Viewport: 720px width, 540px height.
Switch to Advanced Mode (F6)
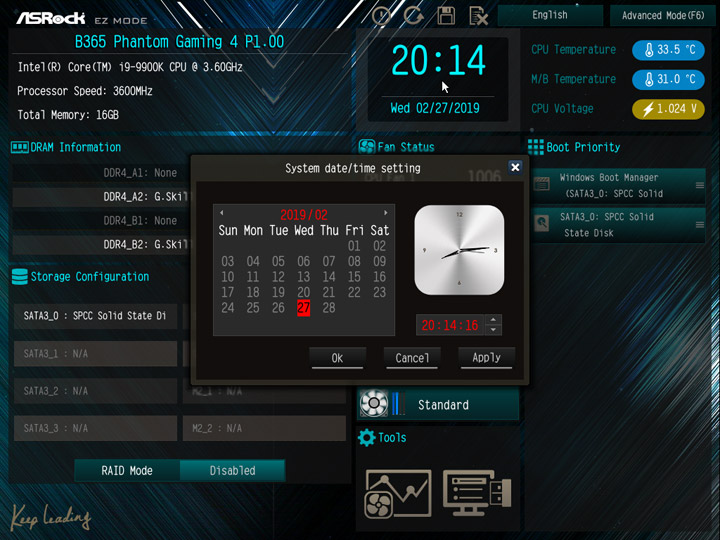[663, 16]
